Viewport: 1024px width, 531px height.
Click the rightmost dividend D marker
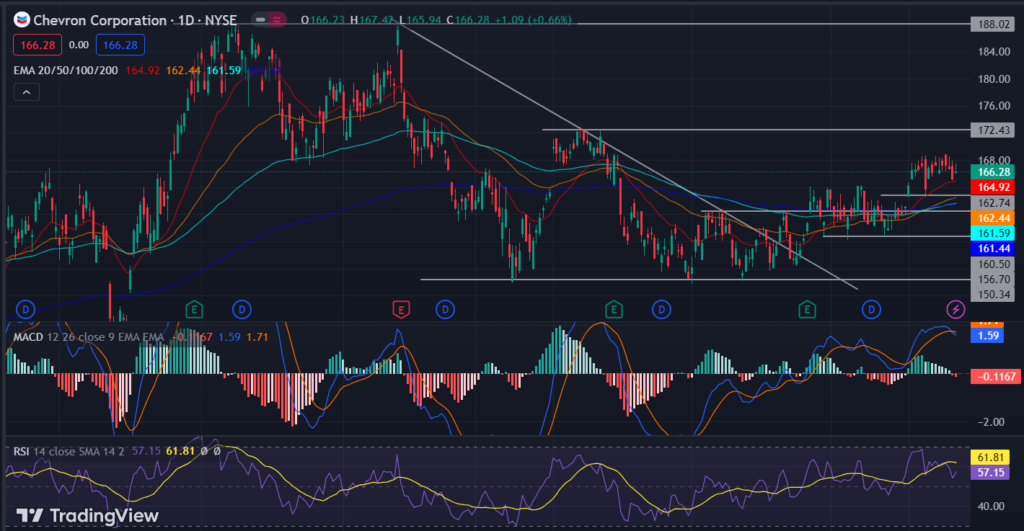[x=871, y=309]
